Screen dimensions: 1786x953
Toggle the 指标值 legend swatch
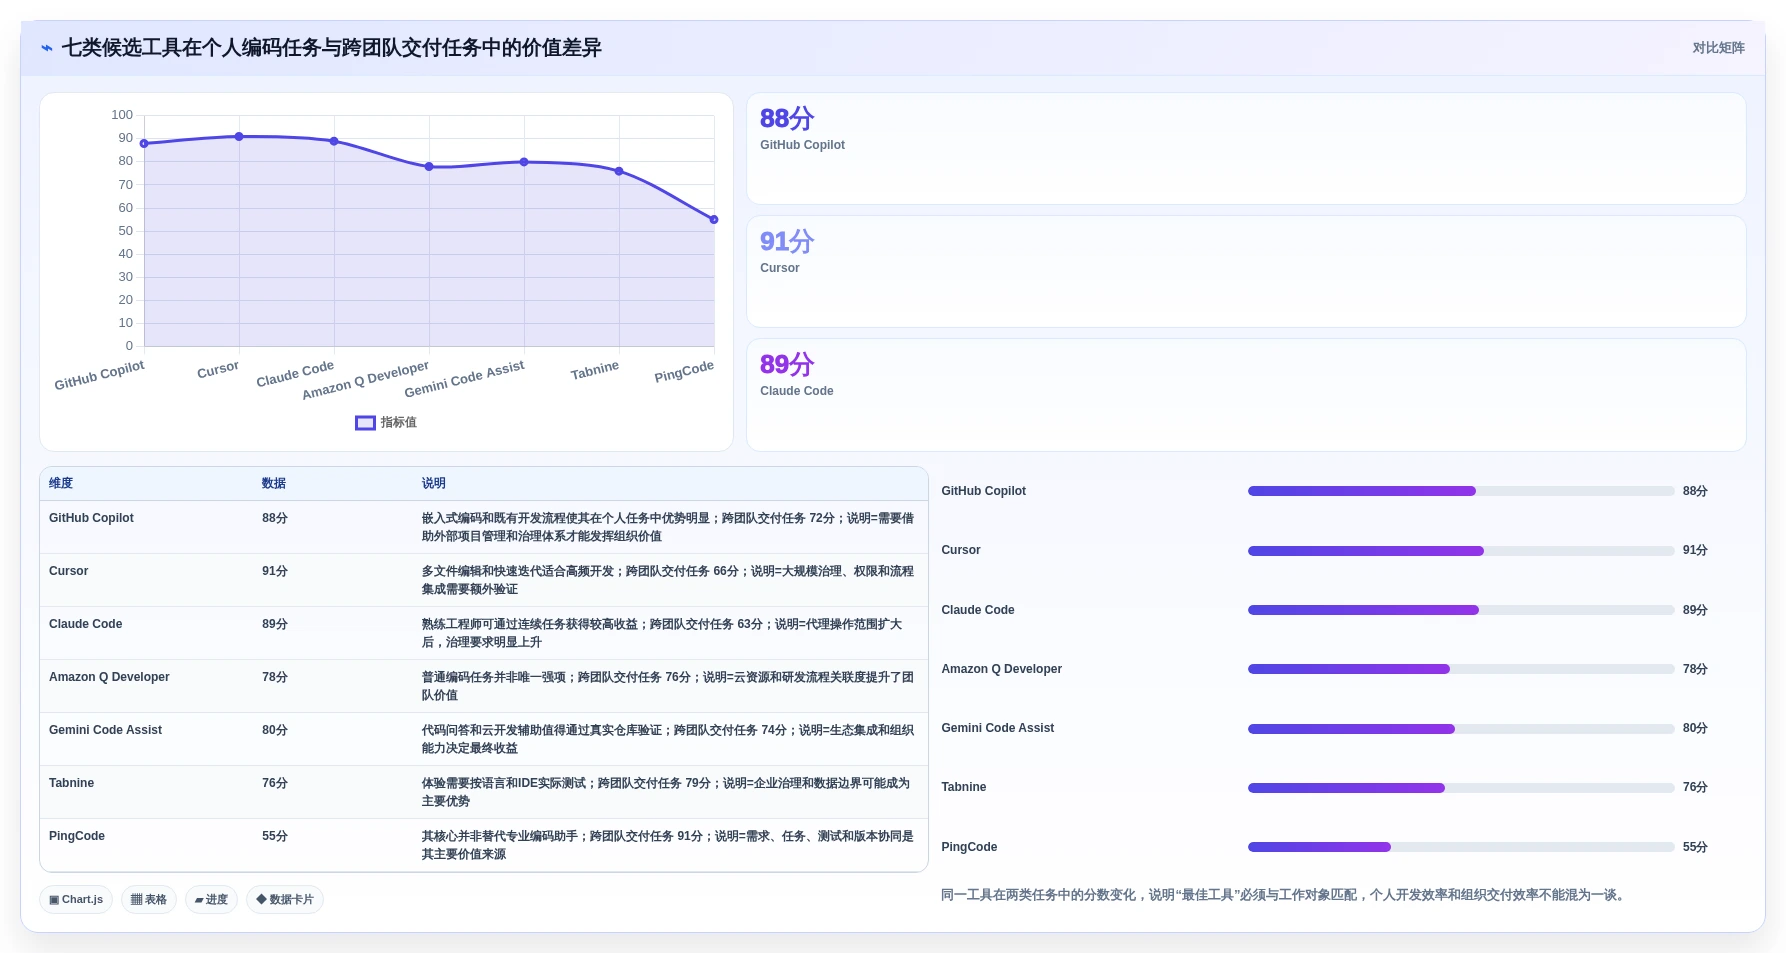tap(365, 423)
